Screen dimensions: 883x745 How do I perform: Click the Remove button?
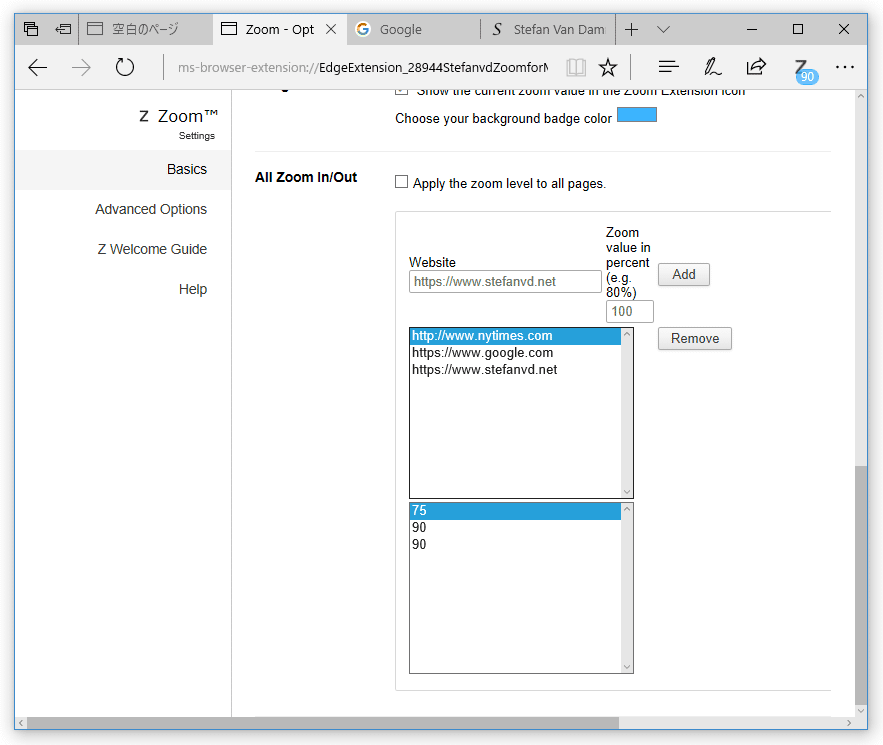[695, 338]
